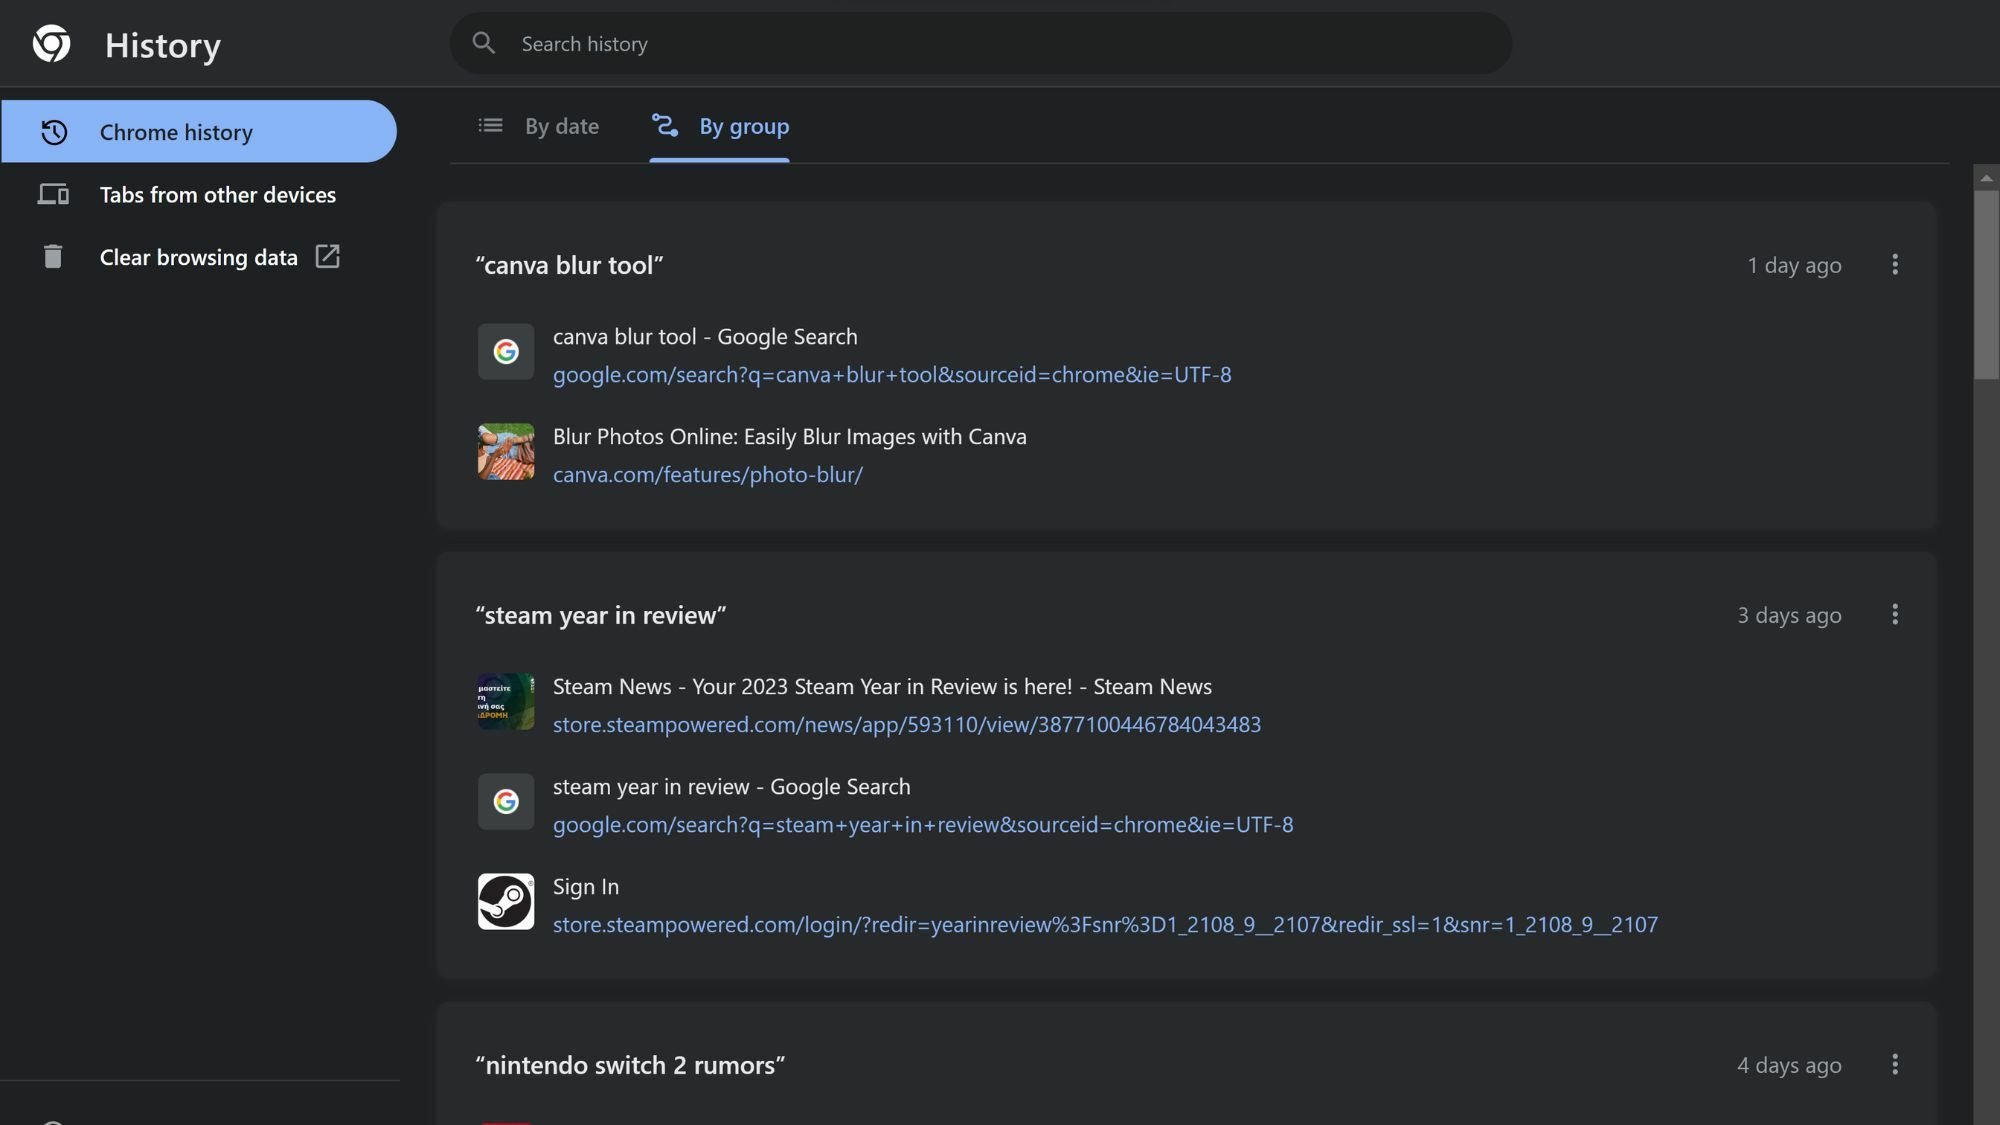Click the clock icon next to Chrome history
2000x1125 pixels.
53,131
